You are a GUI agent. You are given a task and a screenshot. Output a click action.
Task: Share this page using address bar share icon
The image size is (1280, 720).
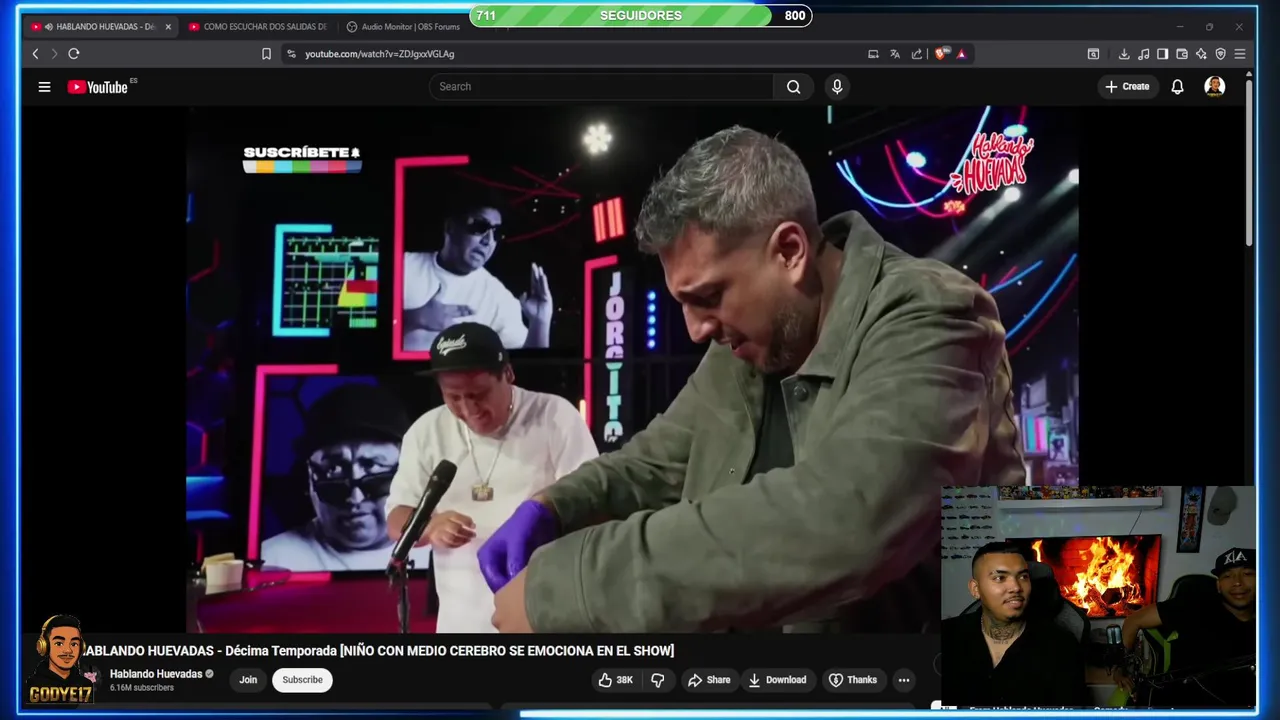point(917,54)
